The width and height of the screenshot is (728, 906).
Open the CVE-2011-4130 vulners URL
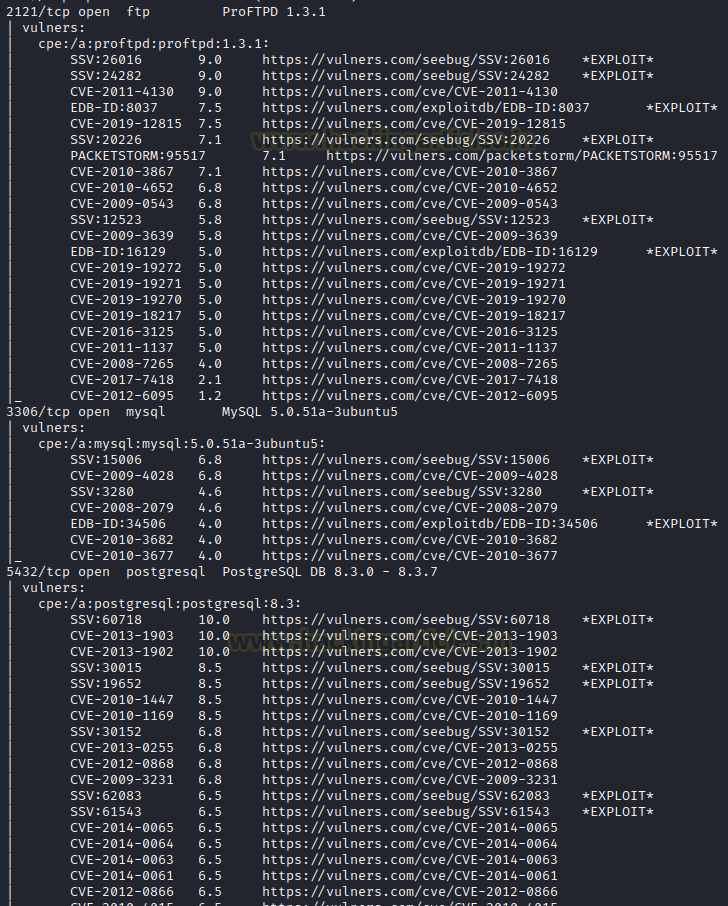[410, 92]
